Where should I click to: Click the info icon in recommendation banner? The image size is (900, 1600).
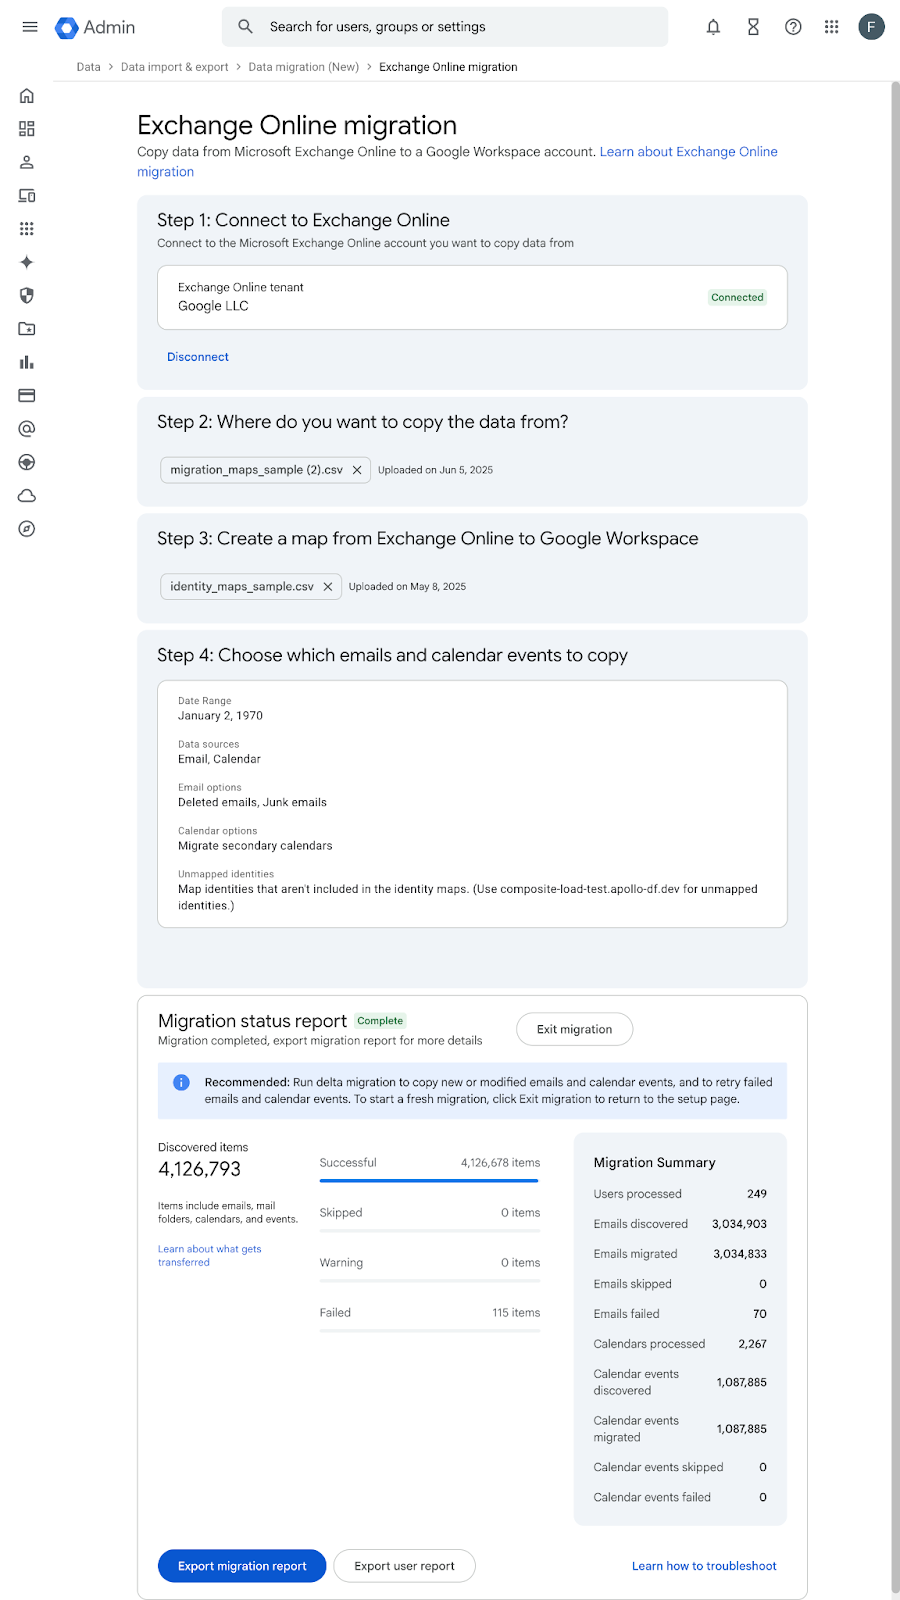(181, 1082)
